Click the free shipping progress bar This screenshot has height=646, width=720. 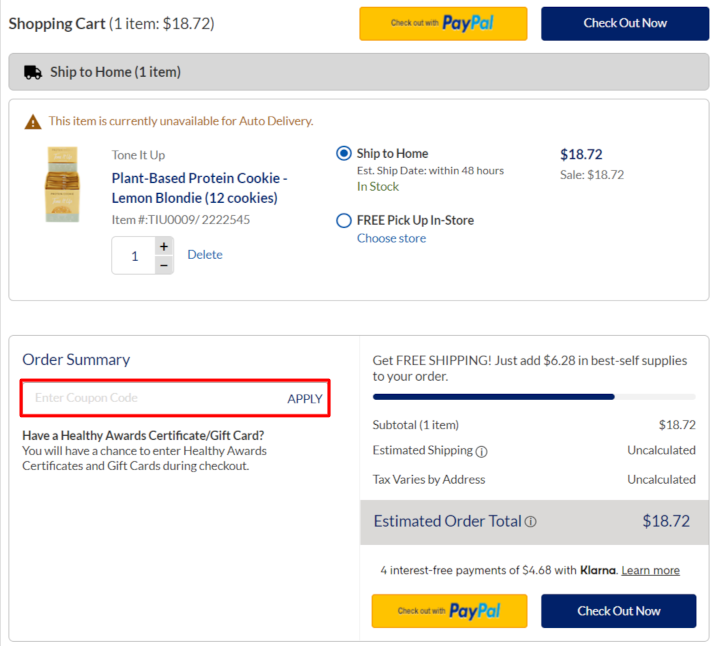pyautogui.click(x=534, y=397)
